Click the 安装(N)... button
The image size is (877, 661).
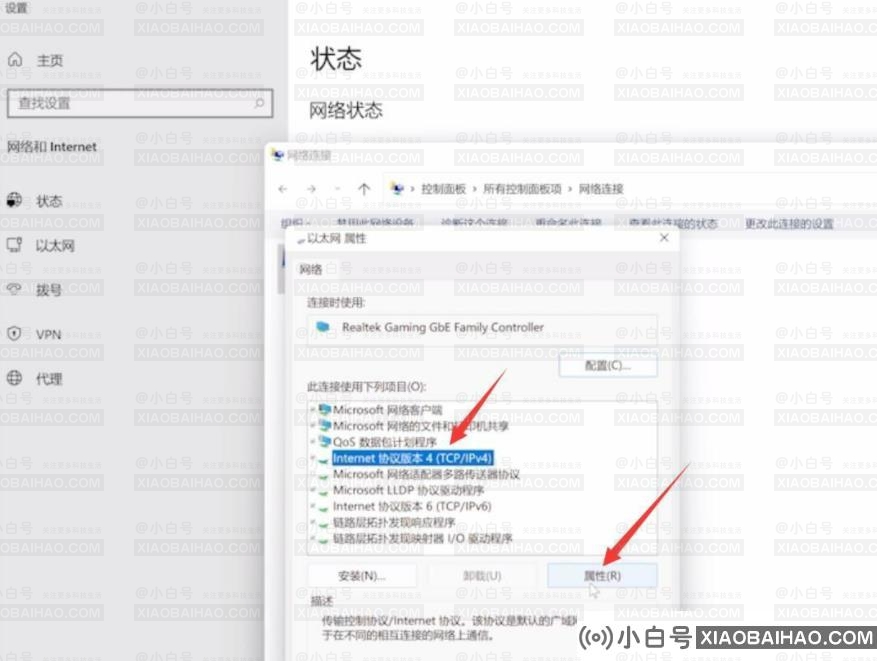click(x=362, y=575)
